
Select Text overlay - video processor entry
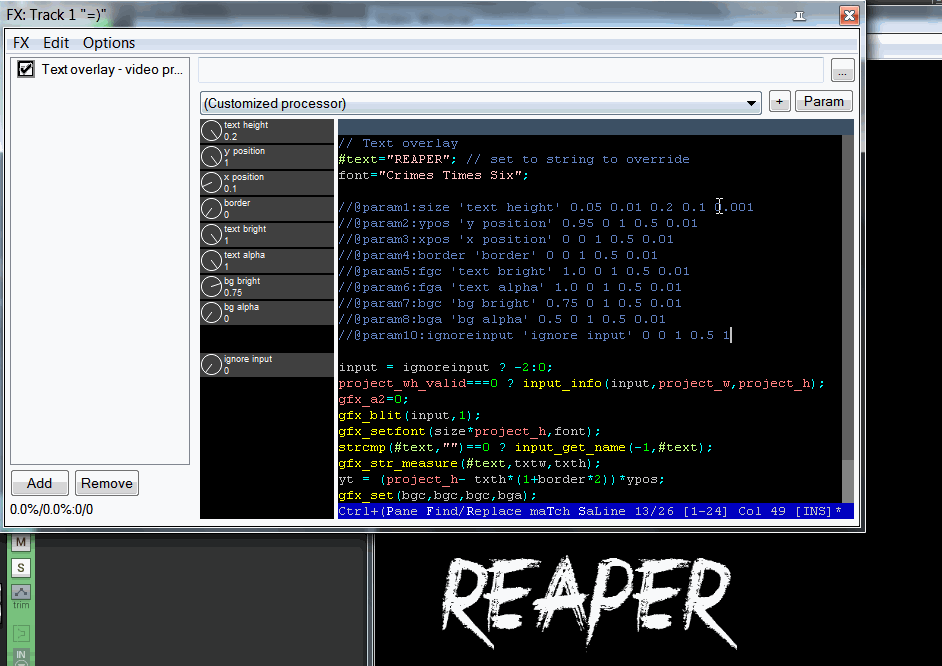(x=112, y=70)
